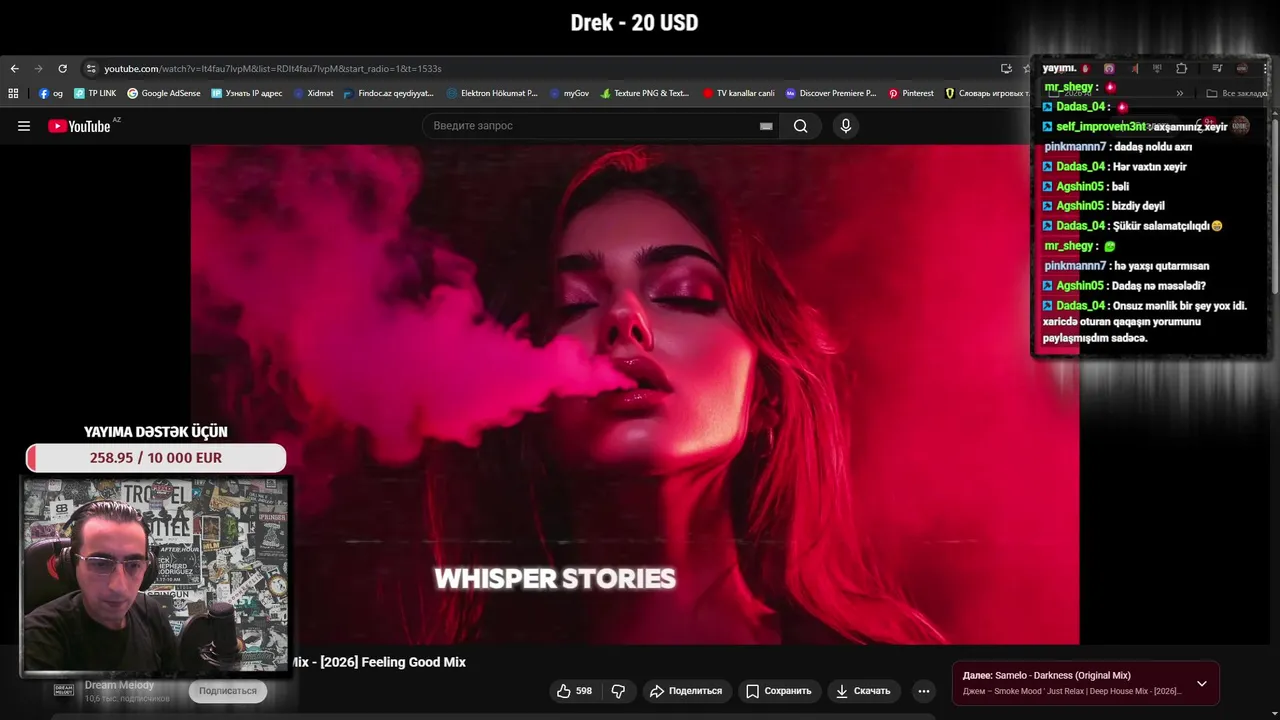Screen dimensions: 1280x720
Task: Expand the bookmarks overflow chevron
Action: [1180, 93]
